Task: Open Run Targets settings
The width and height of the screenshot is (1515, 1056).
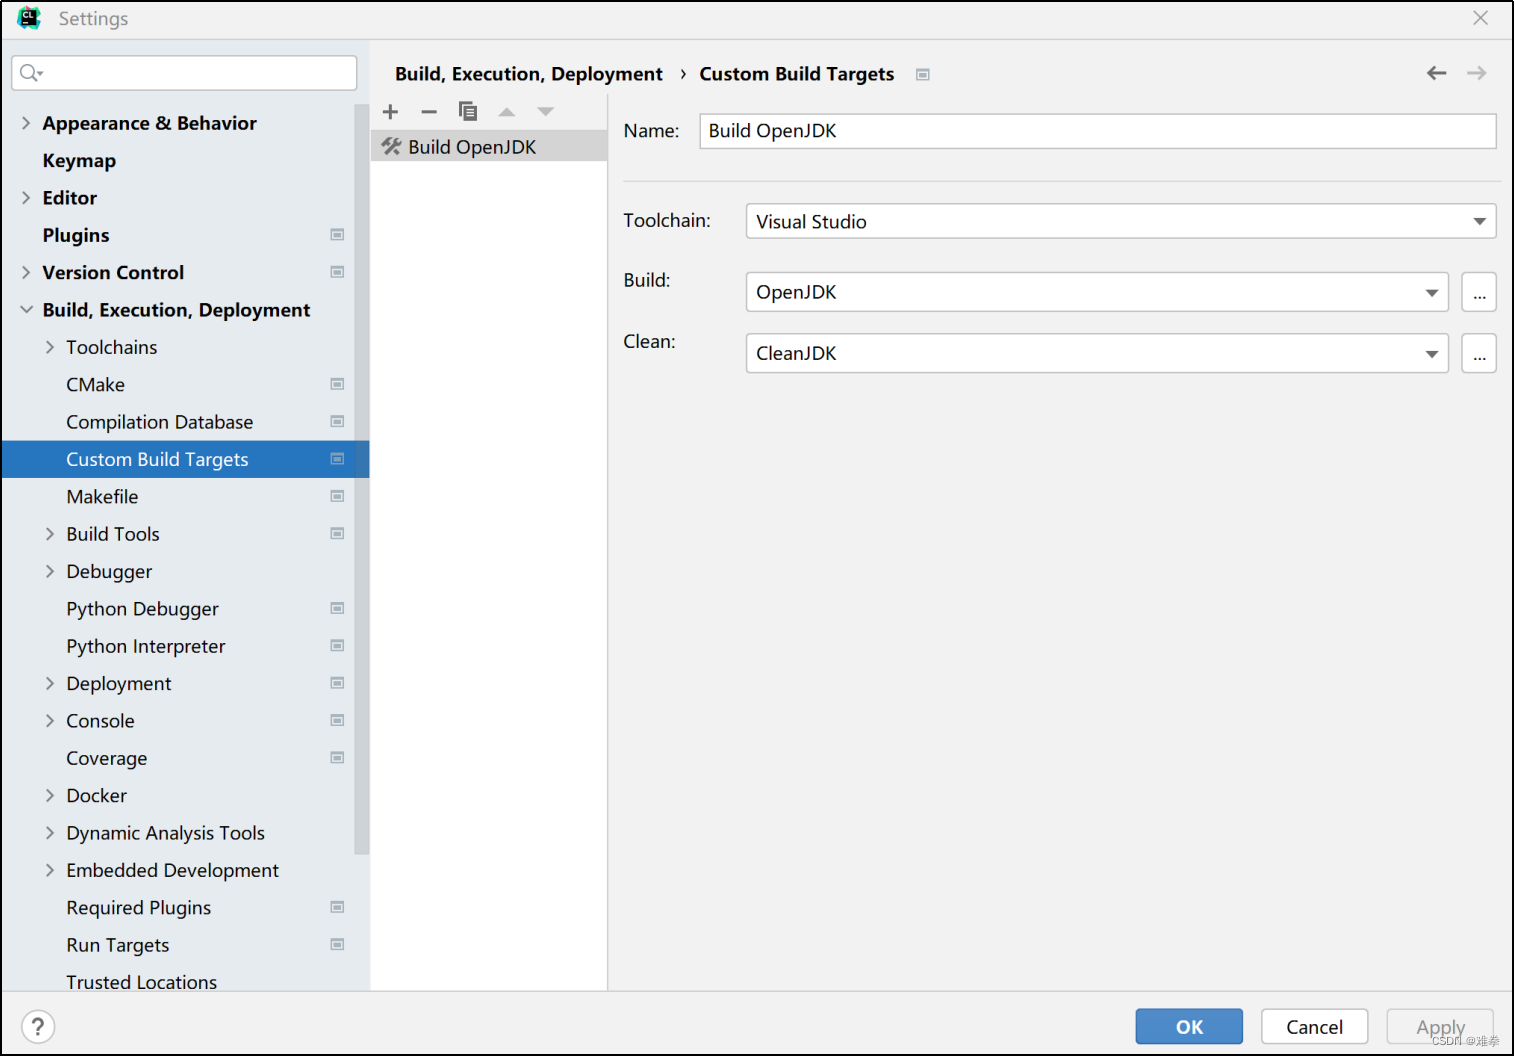Action: (x=118, y=946)
